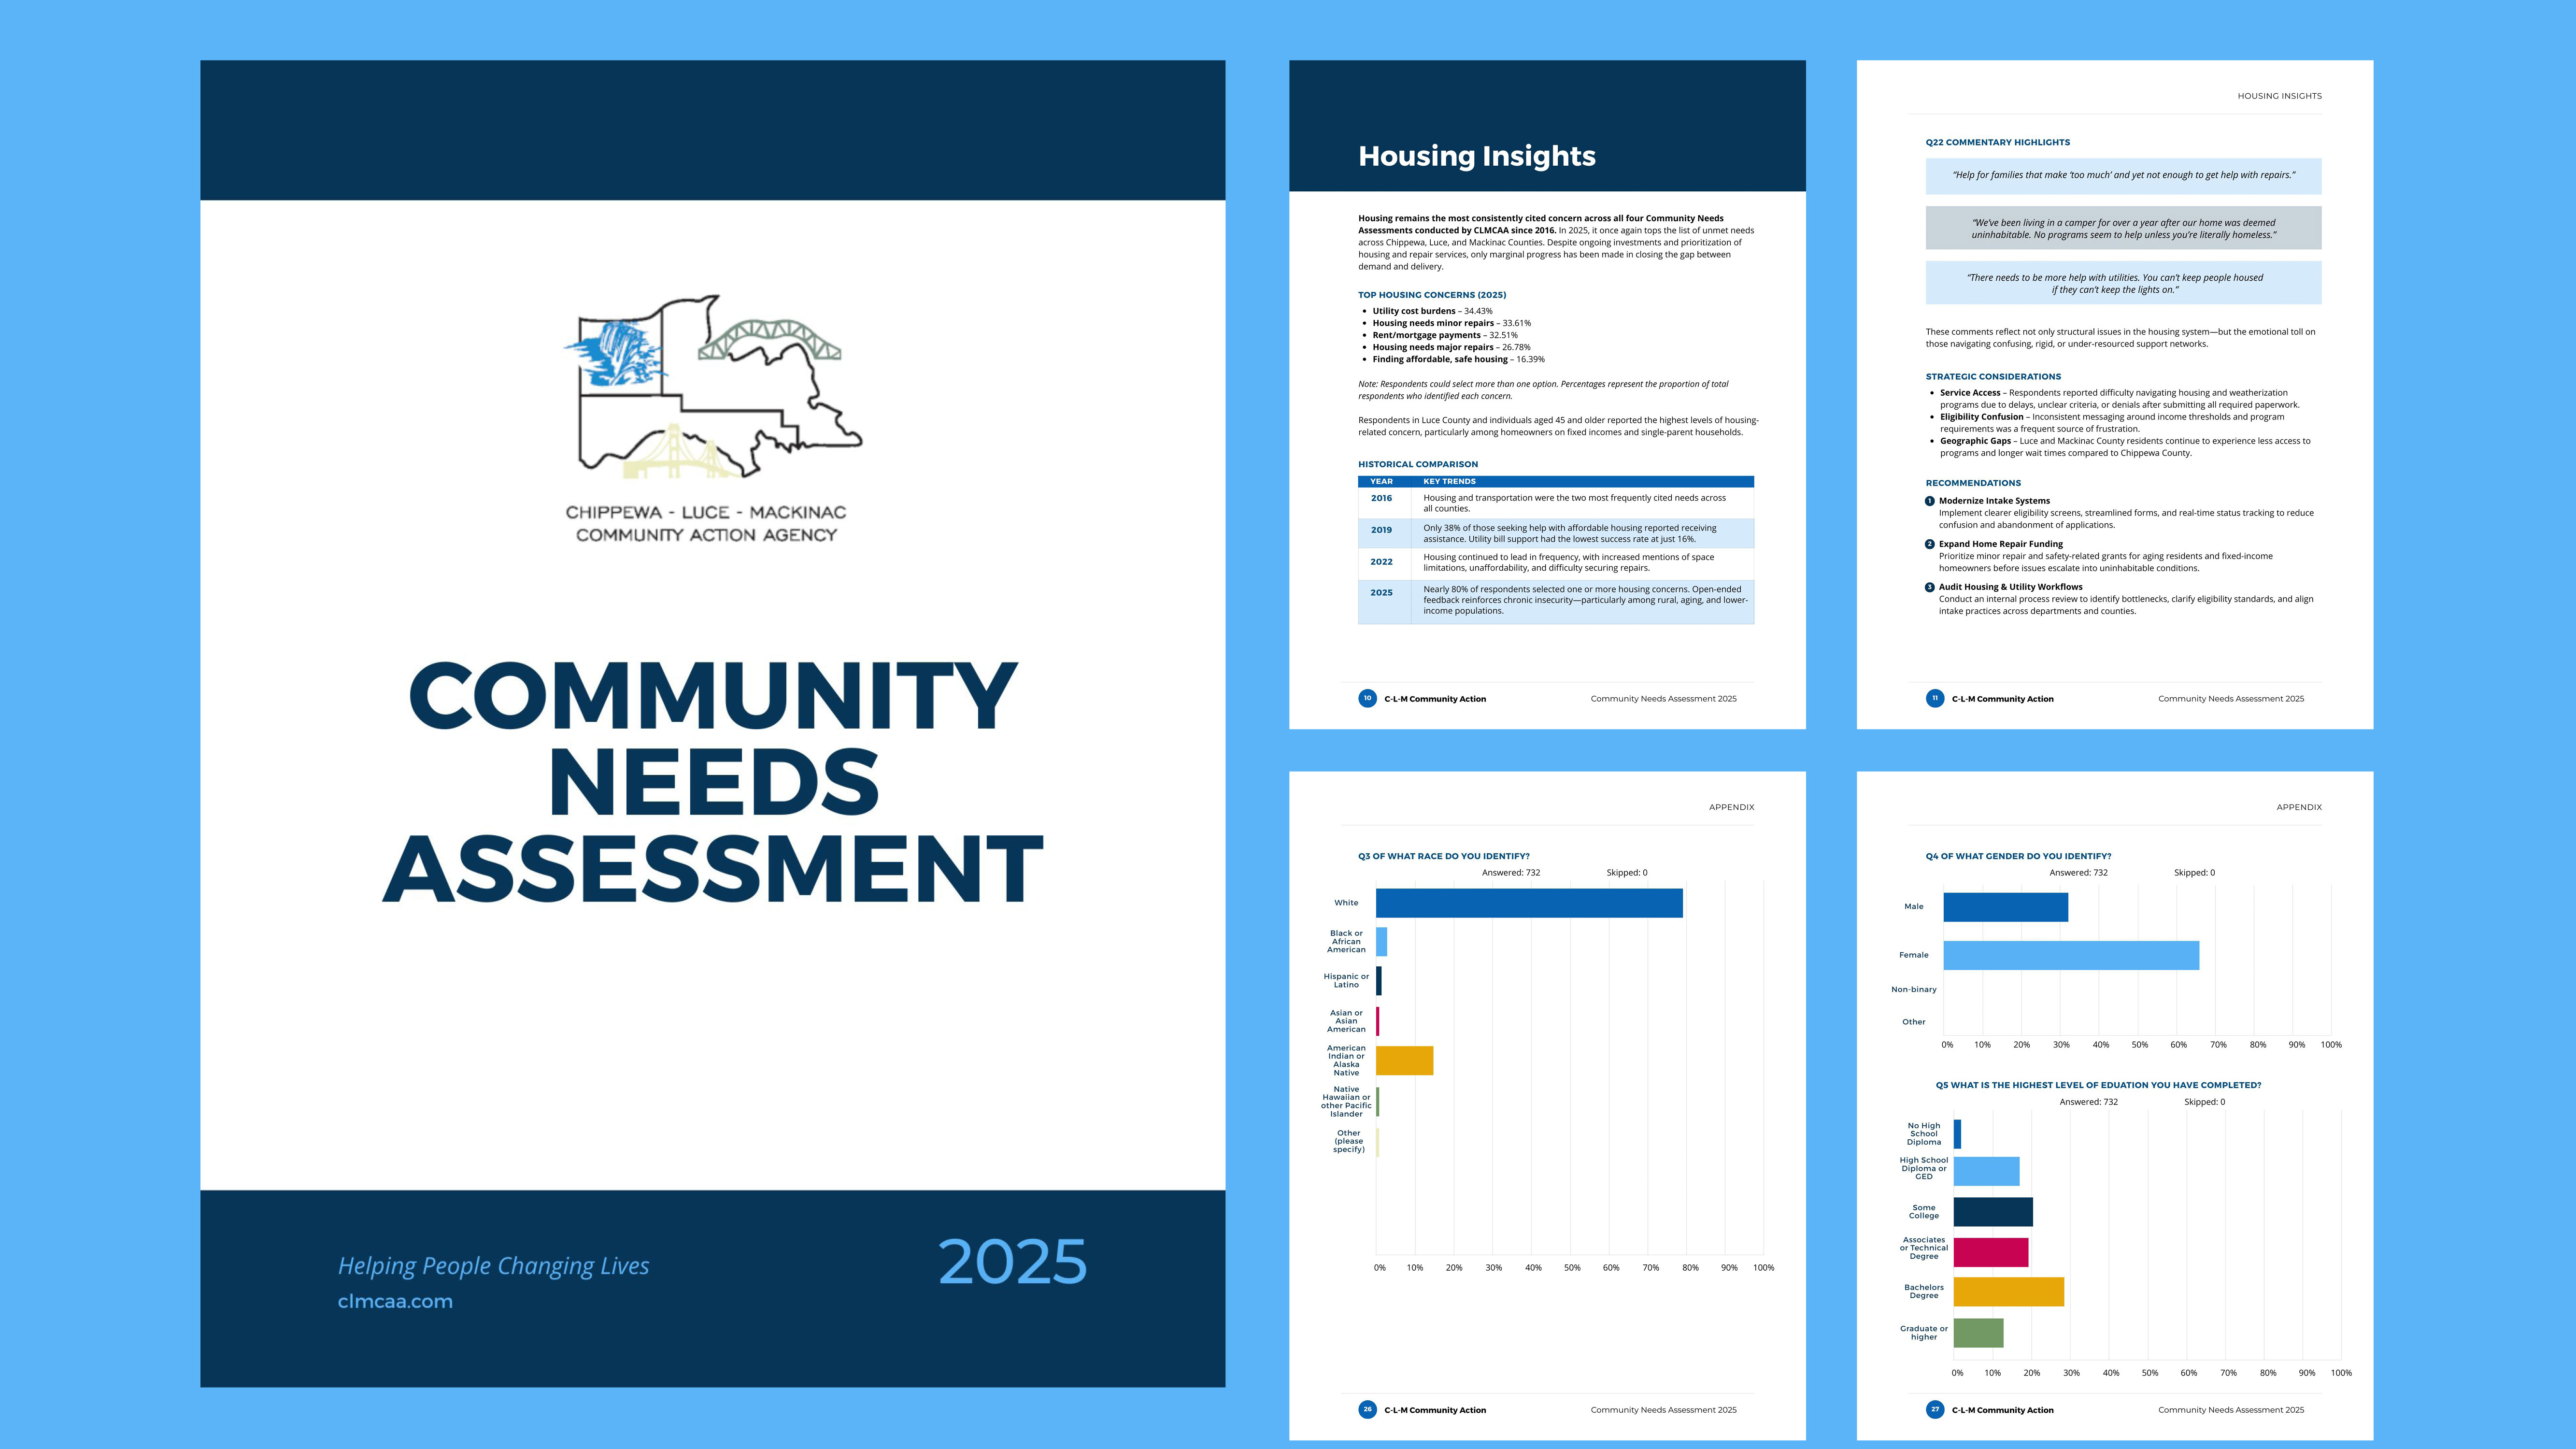Click the Helping People Changing Lives tagline
This screenshot has height=1449, width=2576.
(x=493, y=1266)
